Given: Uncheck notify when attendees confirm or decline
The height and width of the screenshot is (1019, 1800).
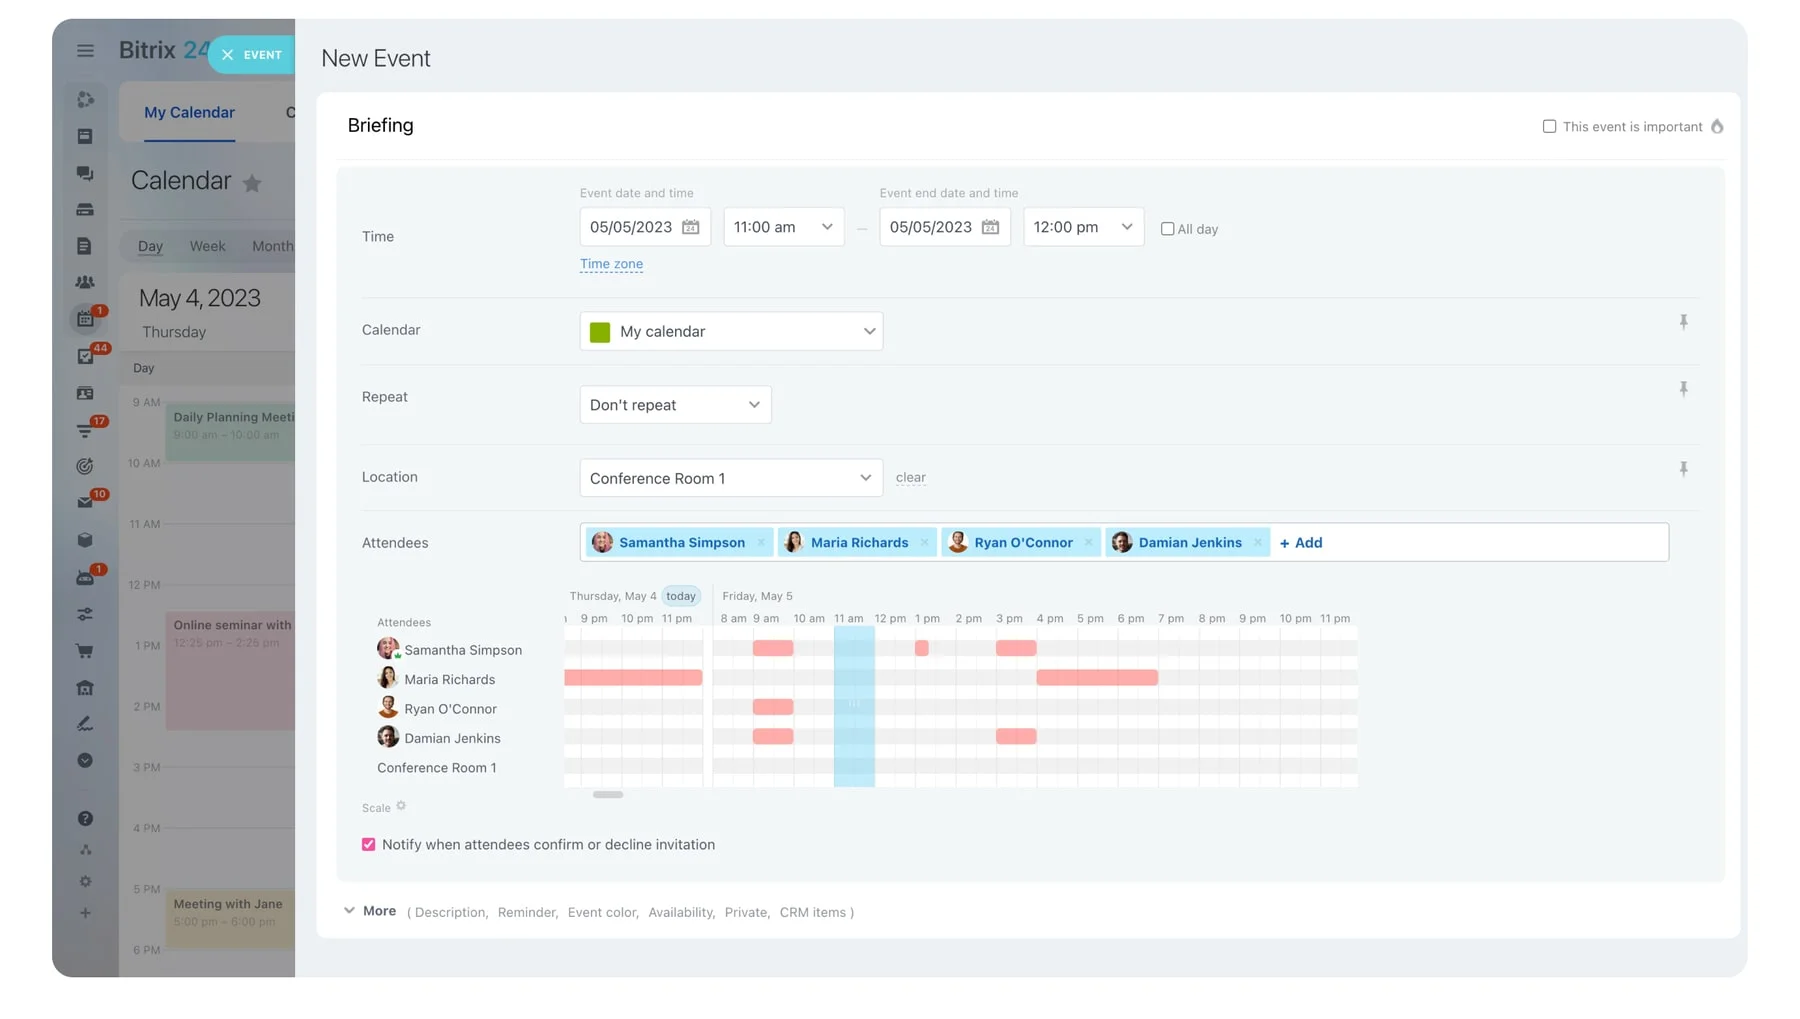Looking at the screenshot, I should click(x=369, y=845).
